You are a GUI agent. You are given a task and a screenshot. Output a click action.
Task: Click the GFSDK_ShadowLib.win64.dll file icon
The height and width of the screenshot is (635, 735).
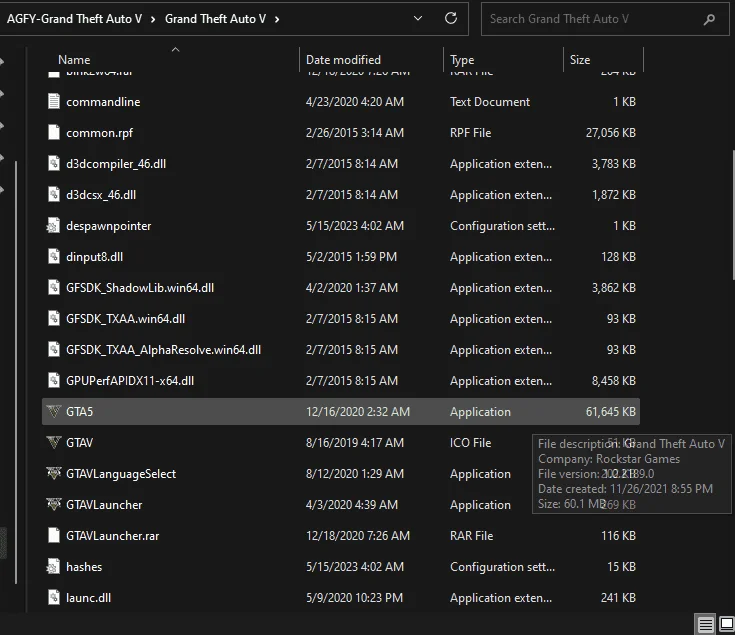click(x=54, y=287)
